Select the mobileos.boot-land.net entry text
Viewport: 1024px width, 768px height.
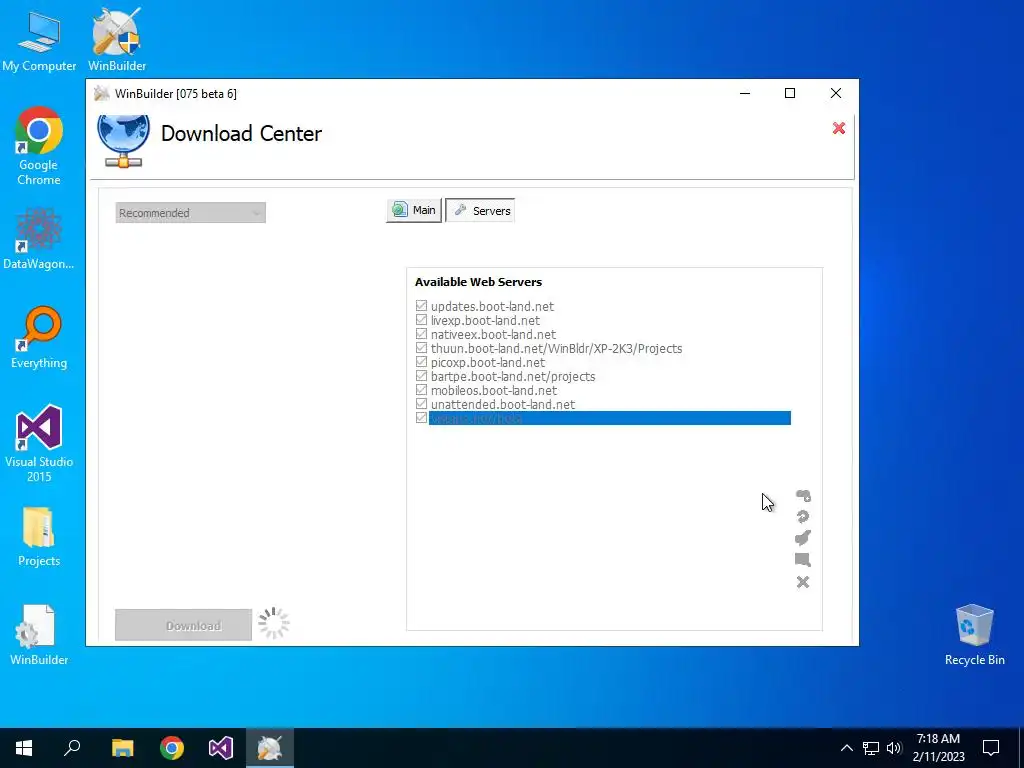[494, 391]
